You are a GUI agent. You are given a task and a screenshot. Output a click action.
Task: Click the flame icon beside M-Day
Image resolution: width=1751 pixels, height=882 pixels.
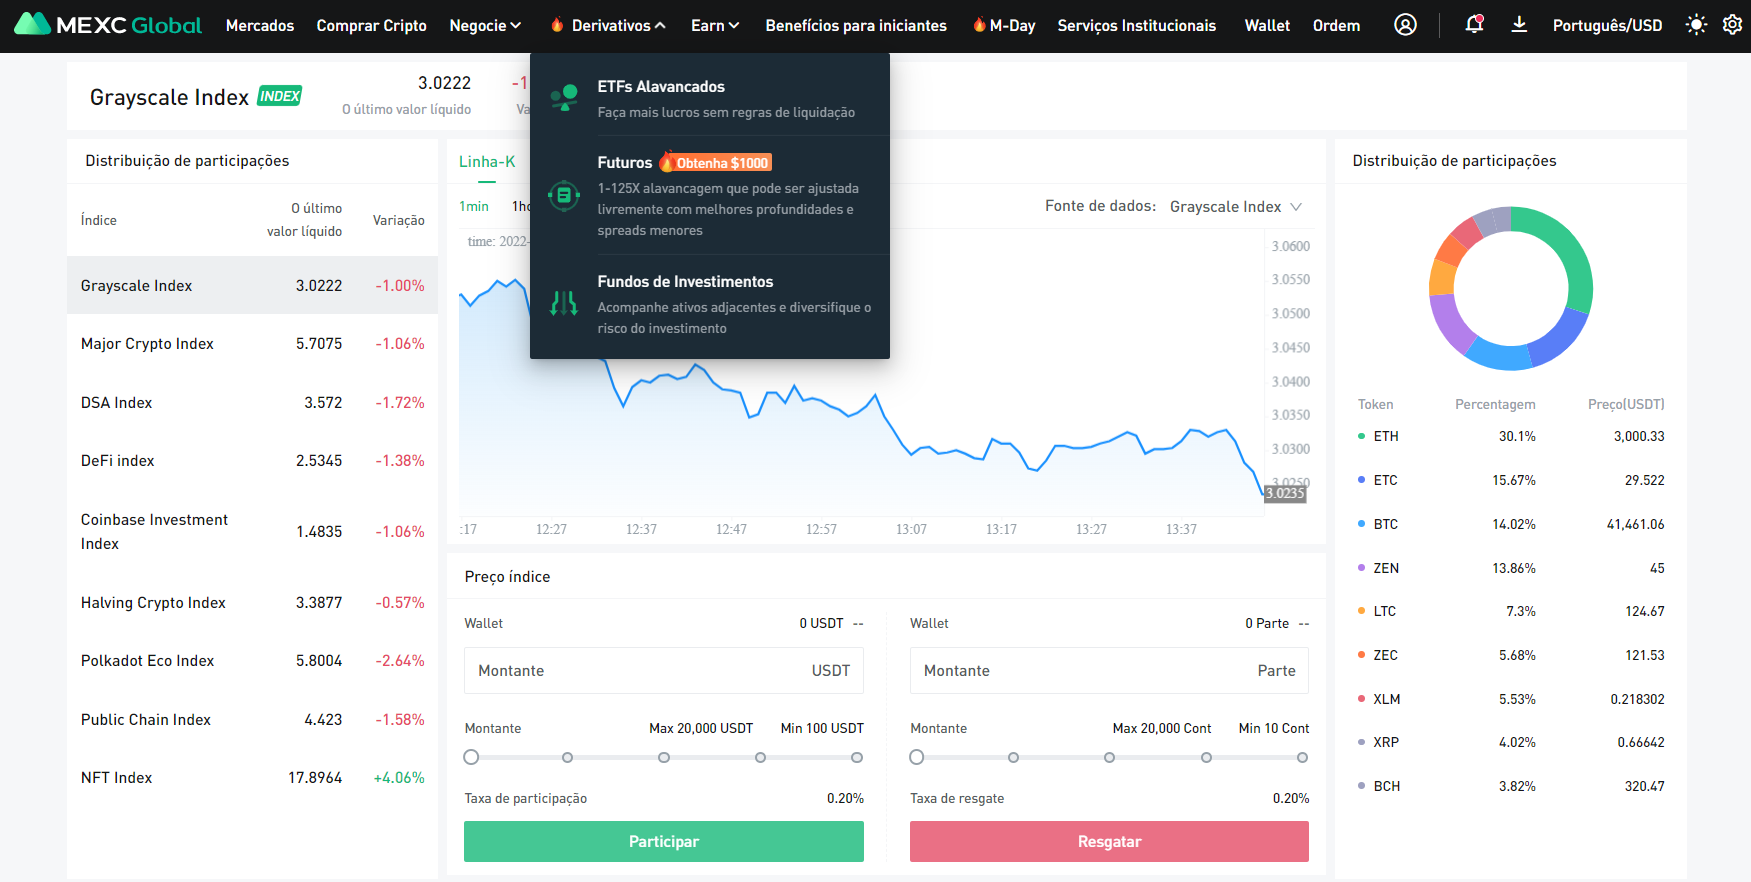pyautogui.click(x=979, y=25)
